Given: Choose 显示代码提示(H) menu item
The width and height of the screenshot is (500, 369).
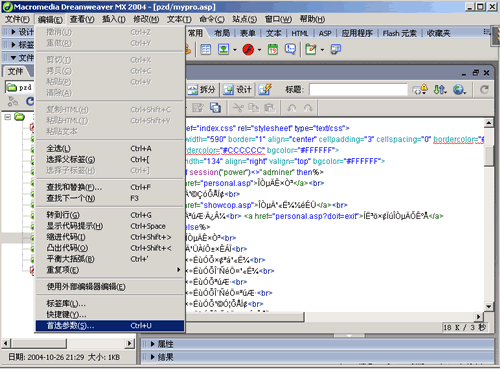Looking at the screenshot, I should [110, 226].
